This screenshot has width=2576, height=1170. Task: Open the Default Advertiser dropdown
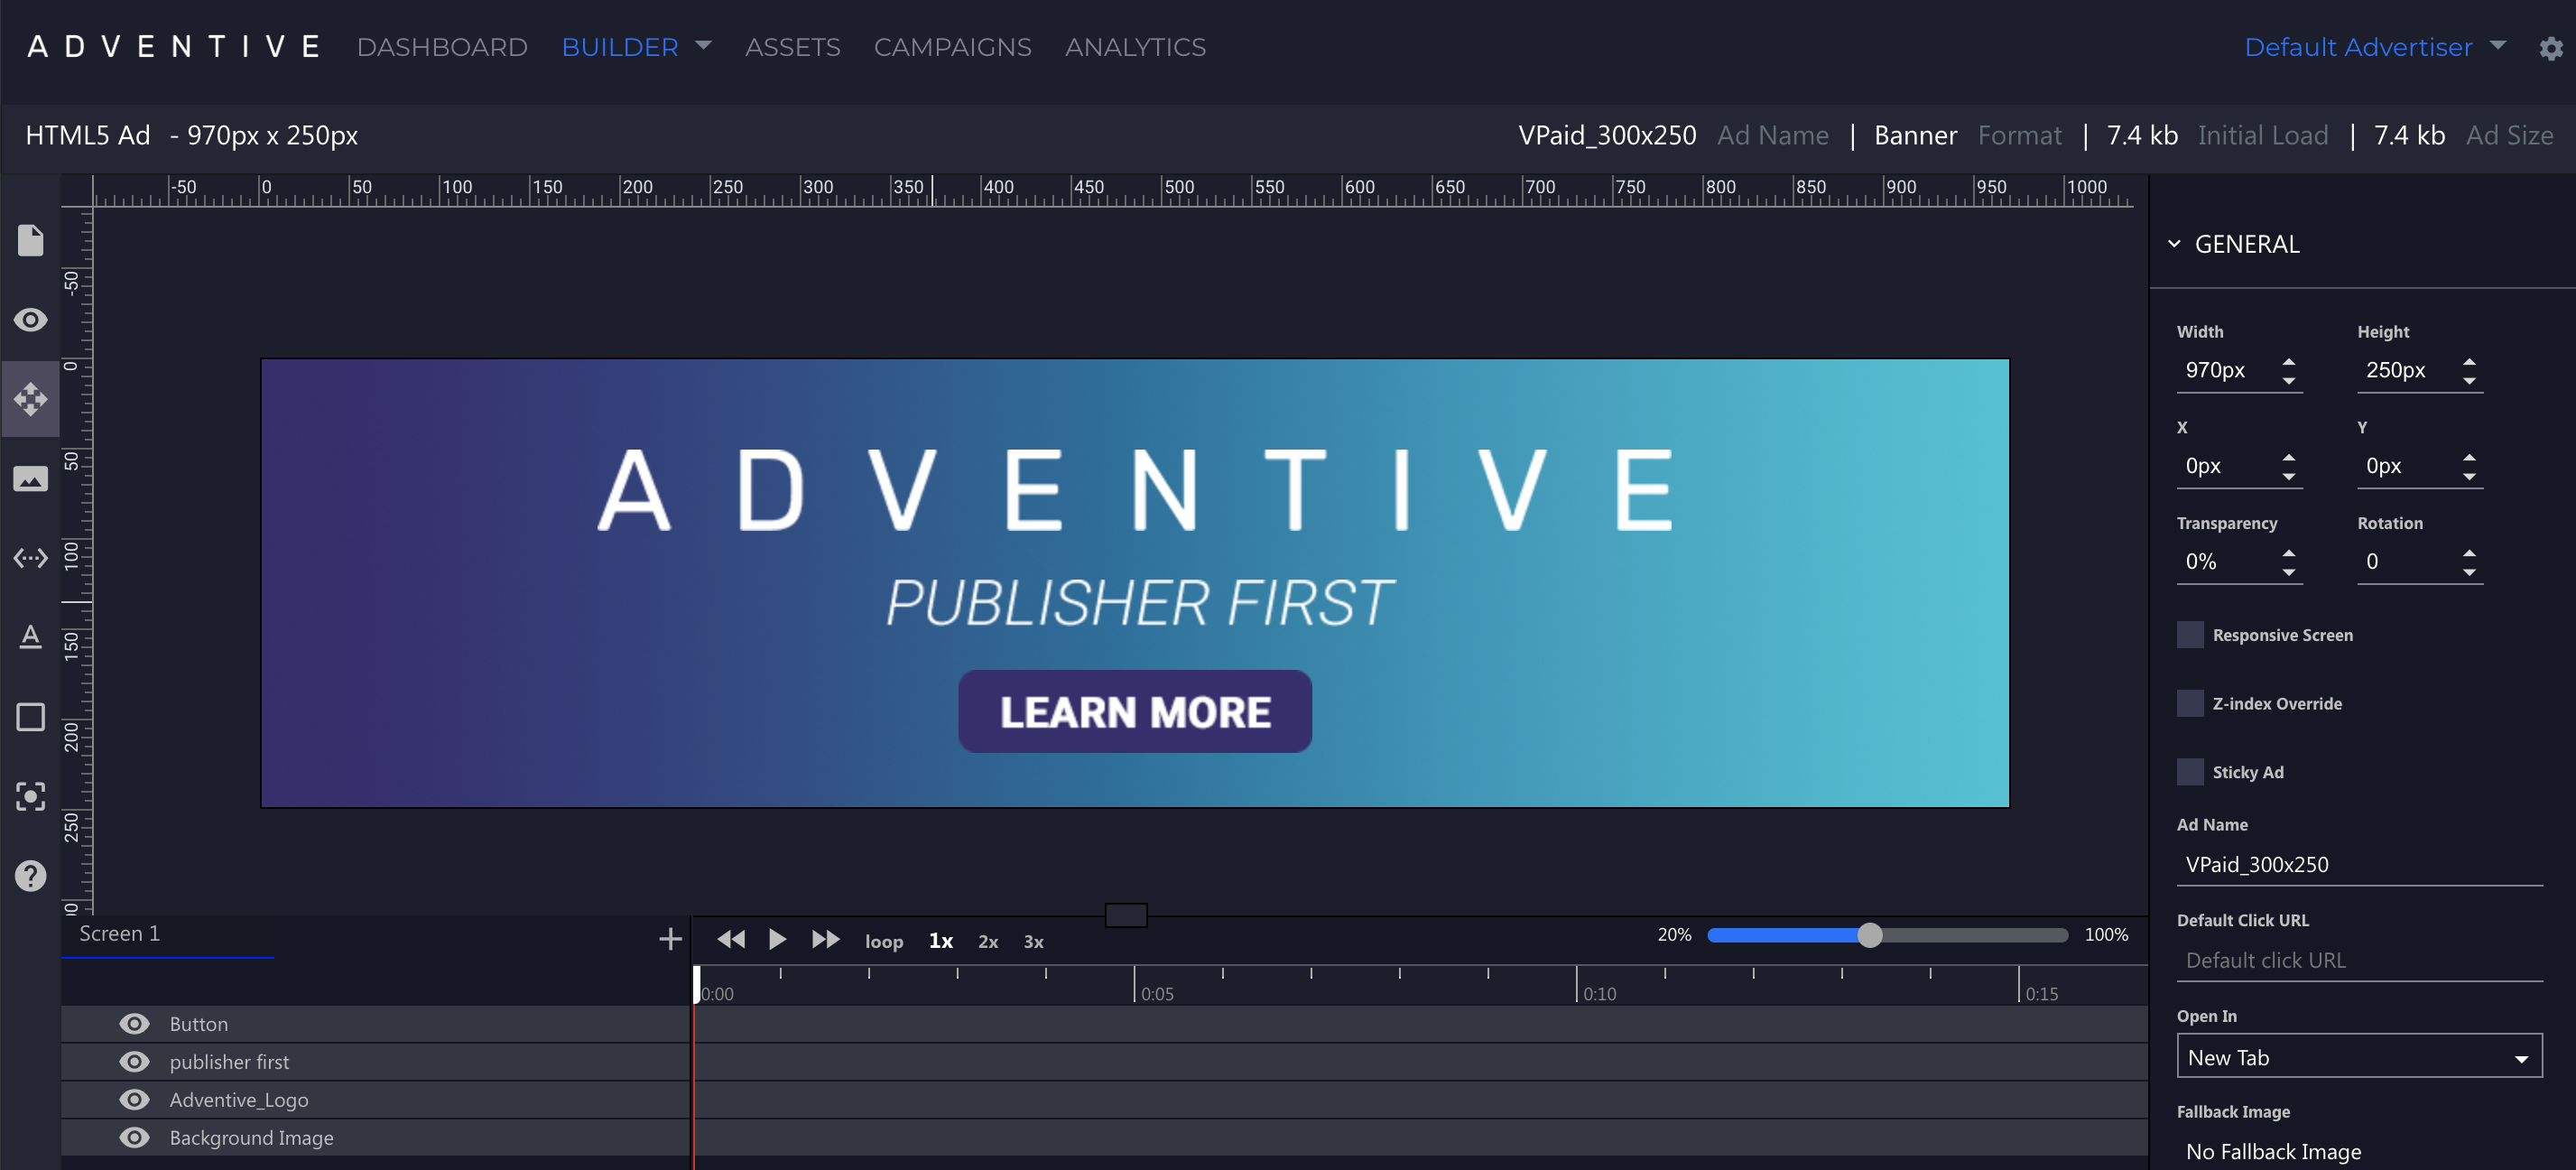[2375, 47]
